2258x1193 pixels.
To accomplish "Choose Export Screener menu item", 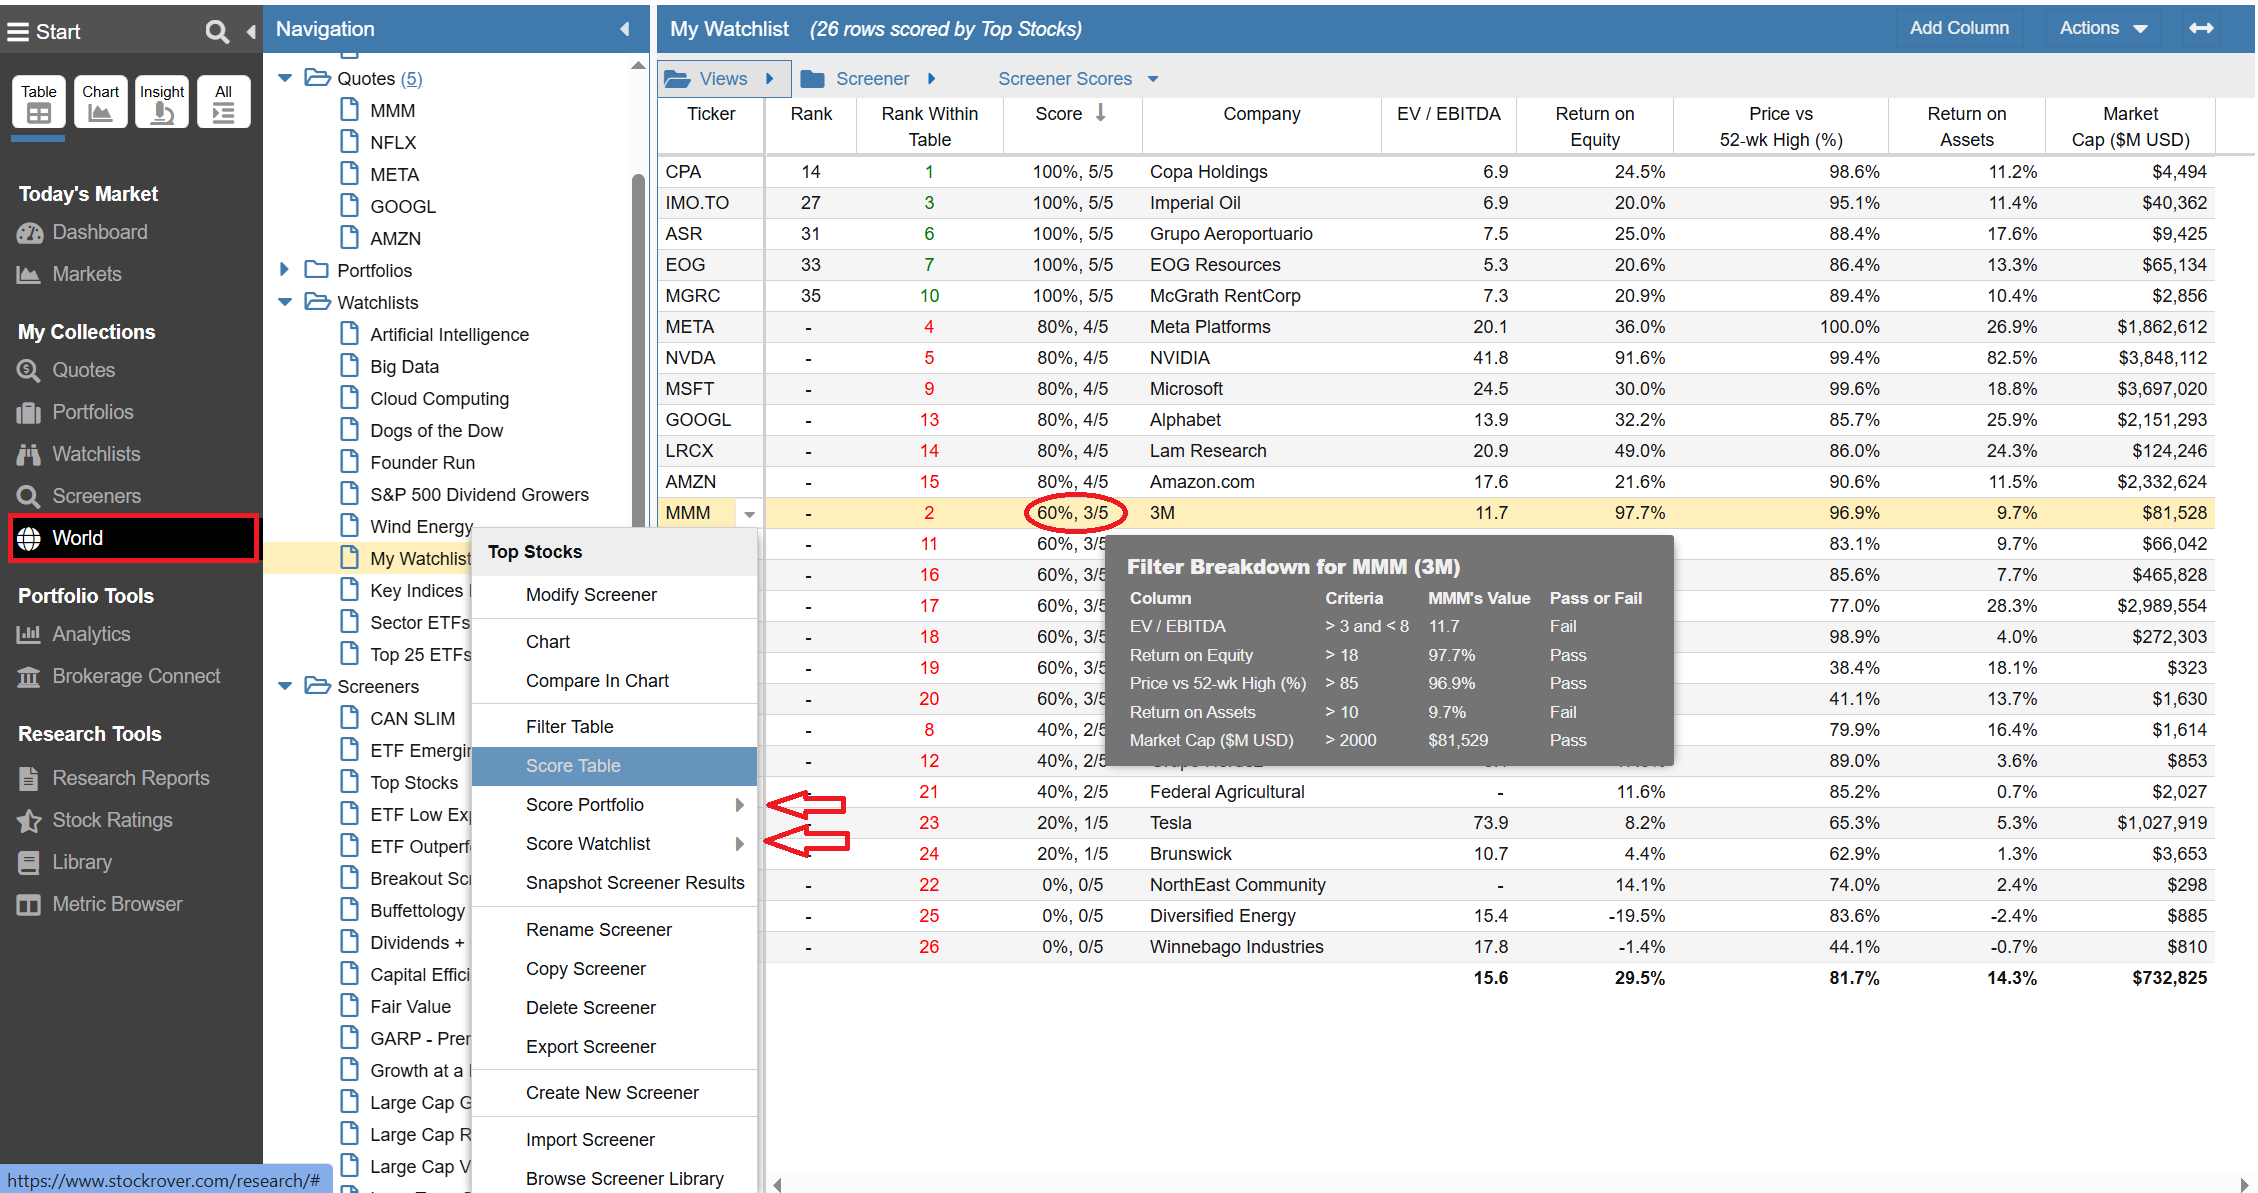I will (590, 1047).
